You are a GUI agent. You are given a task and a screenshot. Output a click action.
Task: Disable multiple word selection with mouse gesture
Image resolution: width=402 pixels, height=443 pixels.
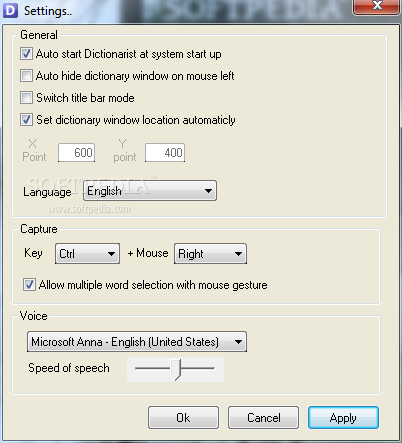point(29,285)
